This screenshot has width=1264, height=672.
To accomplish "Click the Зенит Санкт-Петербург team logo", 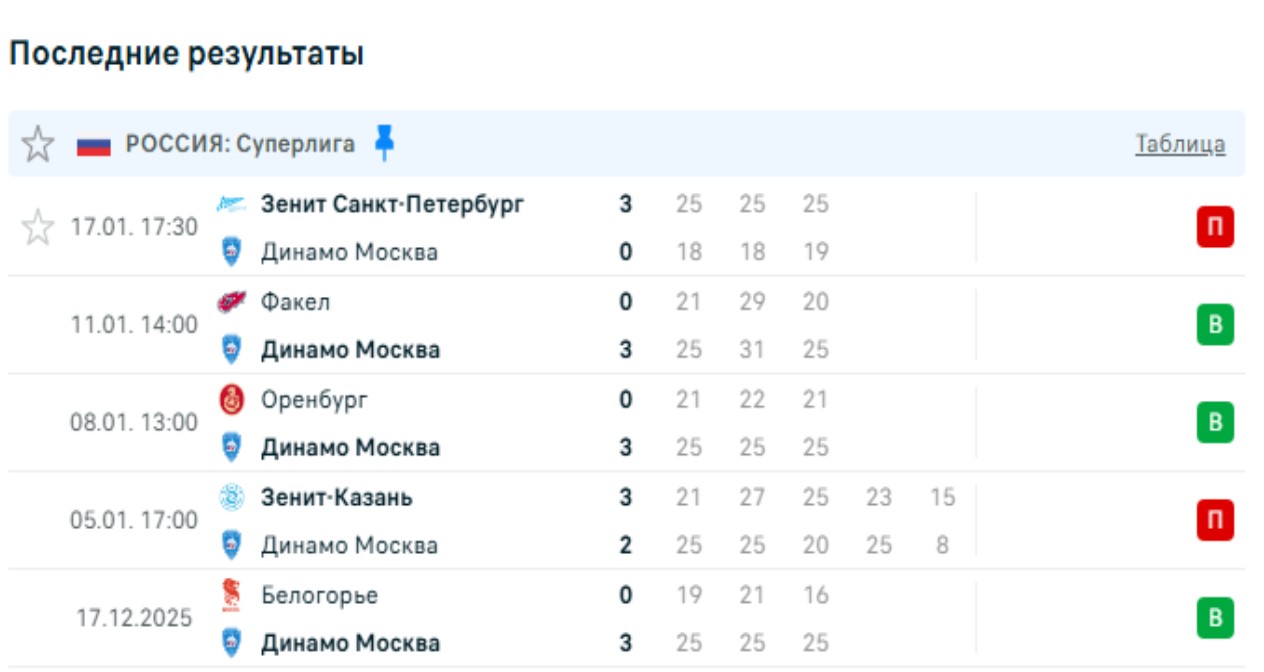I will [231, 204].
